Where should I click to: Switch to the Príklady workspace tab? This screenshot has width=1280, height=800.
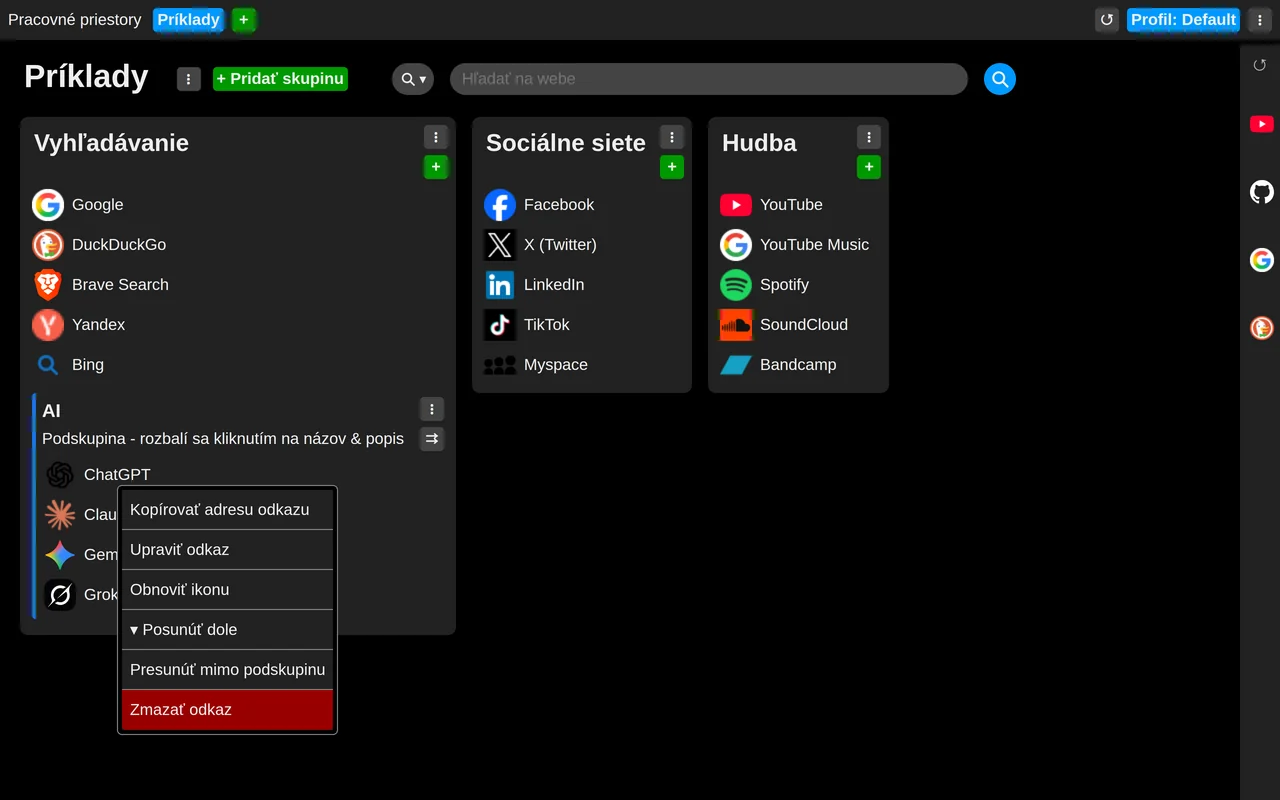tap(189, 20)
